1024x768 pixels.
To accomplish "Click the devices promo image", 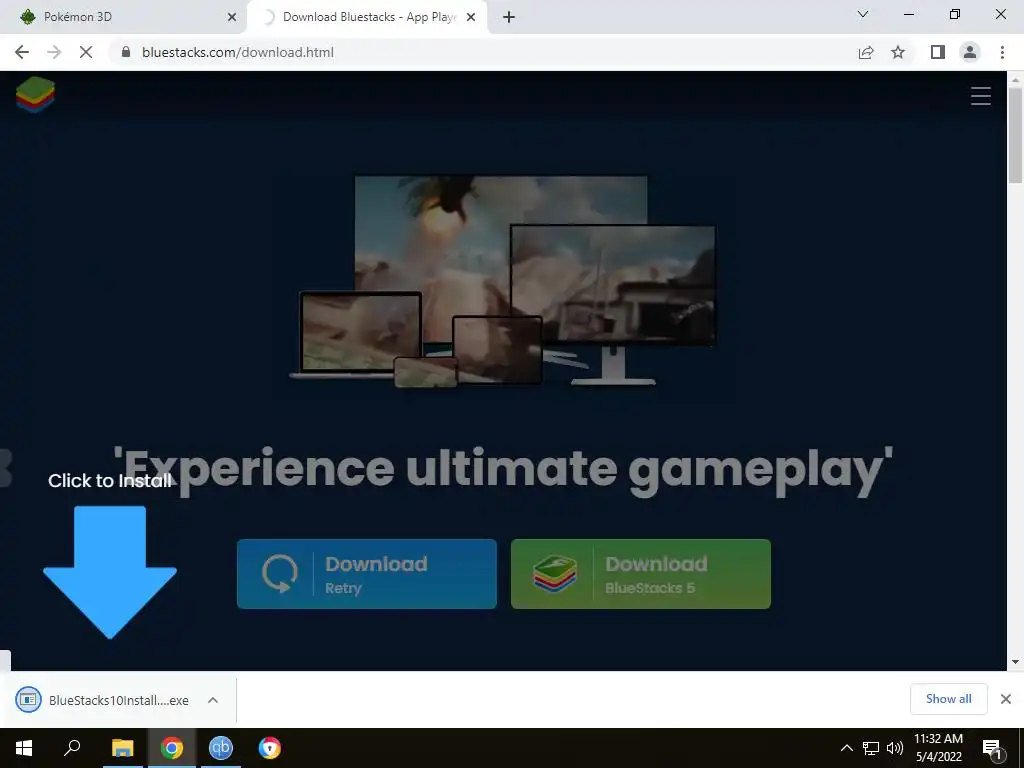I will (x=503, y=281).
